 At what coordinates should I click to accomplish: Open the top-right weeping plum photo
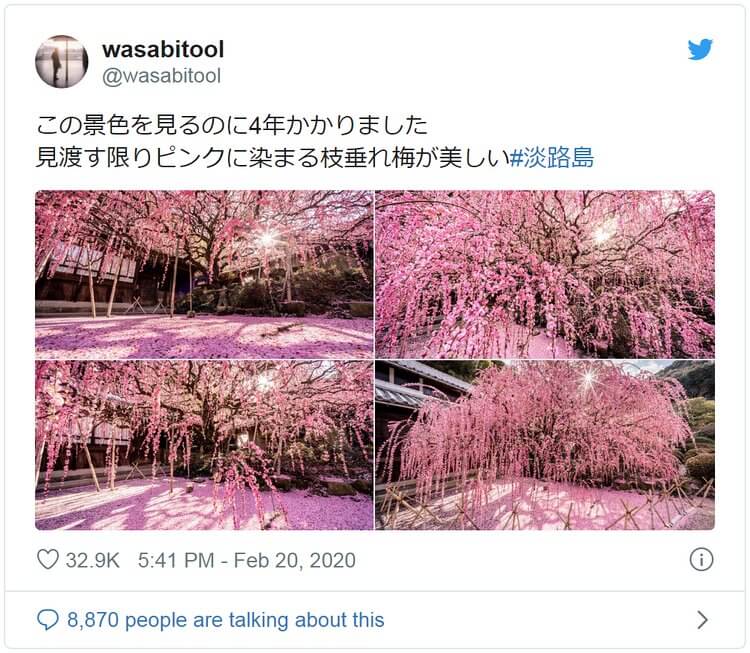pos(545,275)
